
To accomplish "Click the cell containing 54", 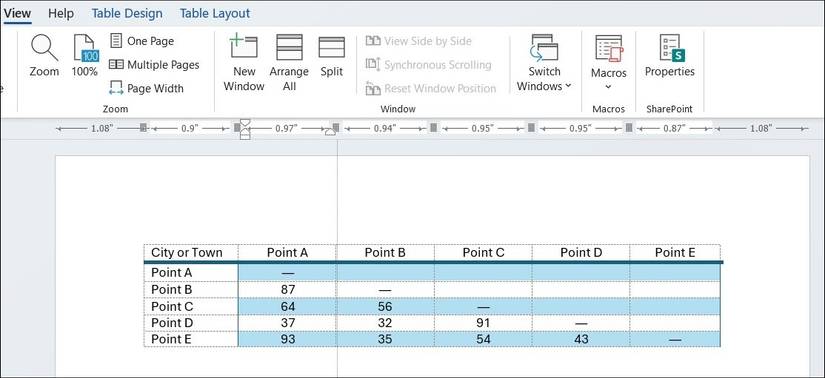I will tap(483, 340).
